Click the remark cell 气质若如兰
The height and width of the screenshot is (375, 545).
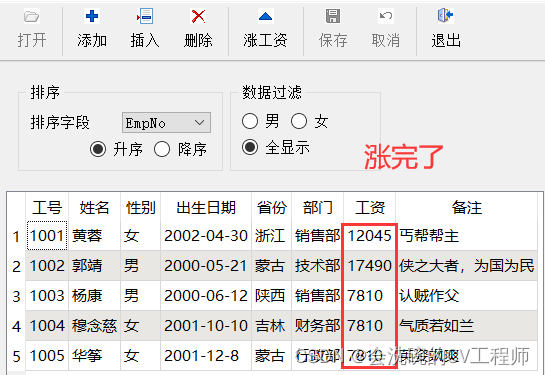pyautogui.click(x=466, y=326)
